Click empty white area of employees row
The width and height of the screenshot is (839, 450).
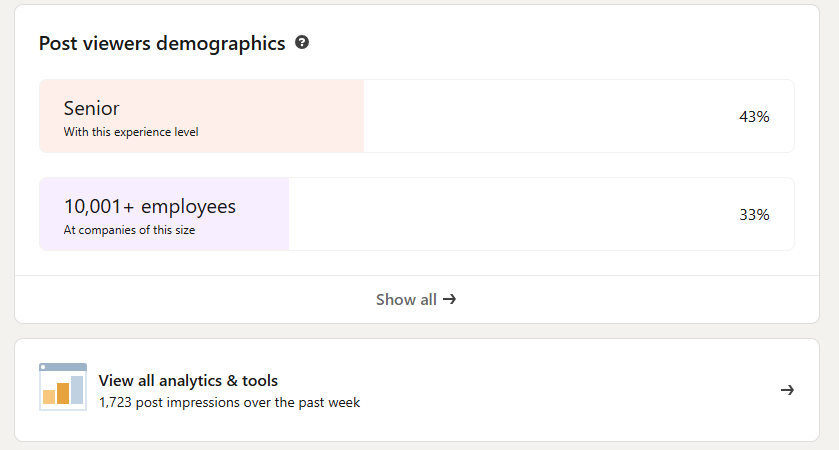508,214
